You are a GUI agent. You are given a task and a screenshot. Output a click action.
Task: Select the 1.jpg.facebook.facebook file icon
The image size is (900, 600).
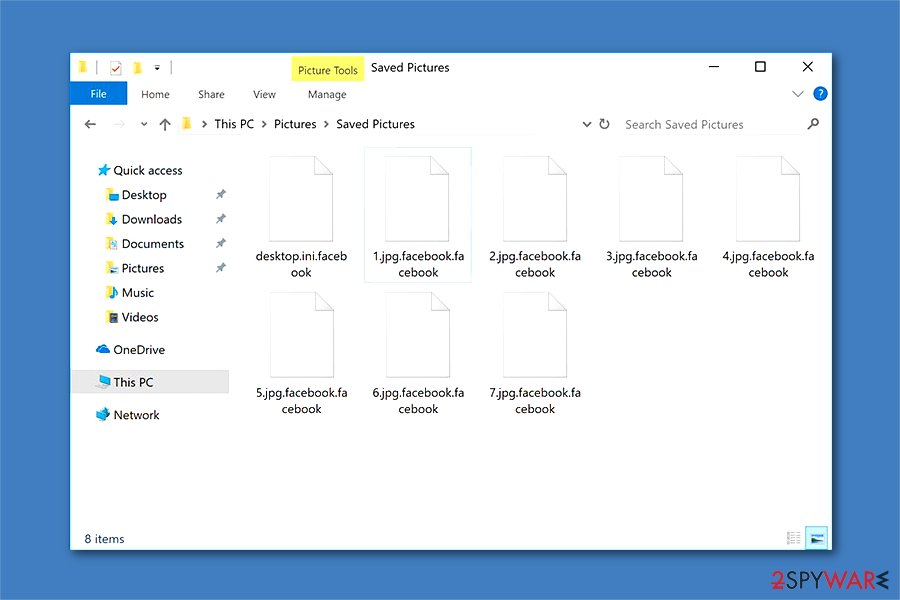click(x=417, y=199)
